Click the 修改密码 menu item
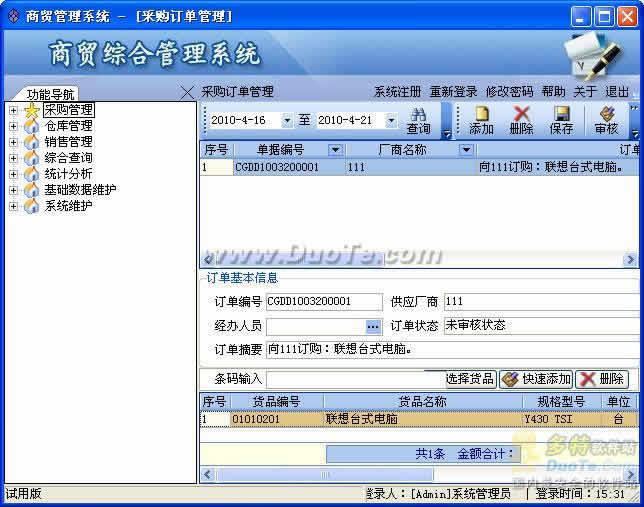 coord(509,91)
